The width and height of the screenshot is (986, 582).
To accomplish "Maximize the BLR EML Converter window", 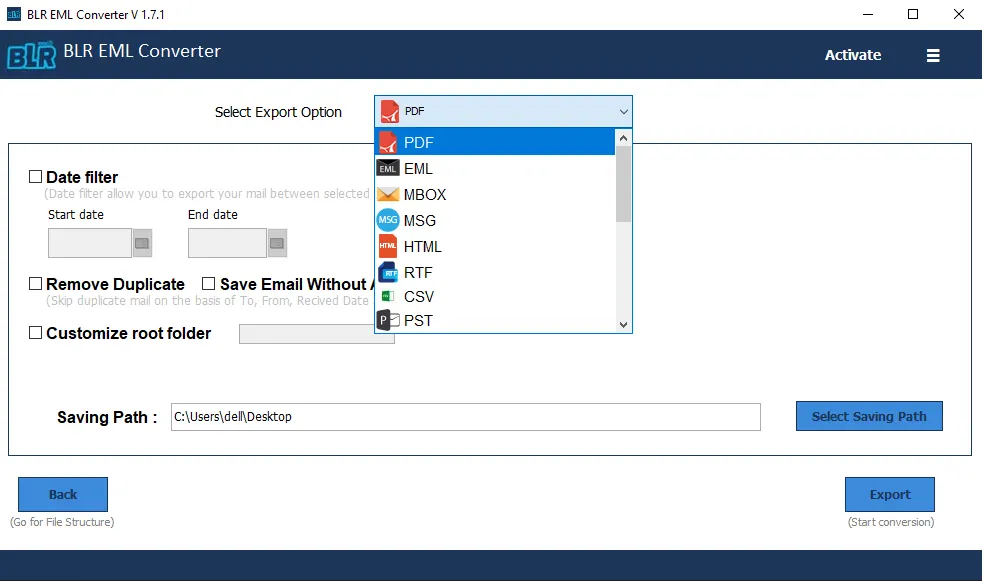I will click(913, 14).
